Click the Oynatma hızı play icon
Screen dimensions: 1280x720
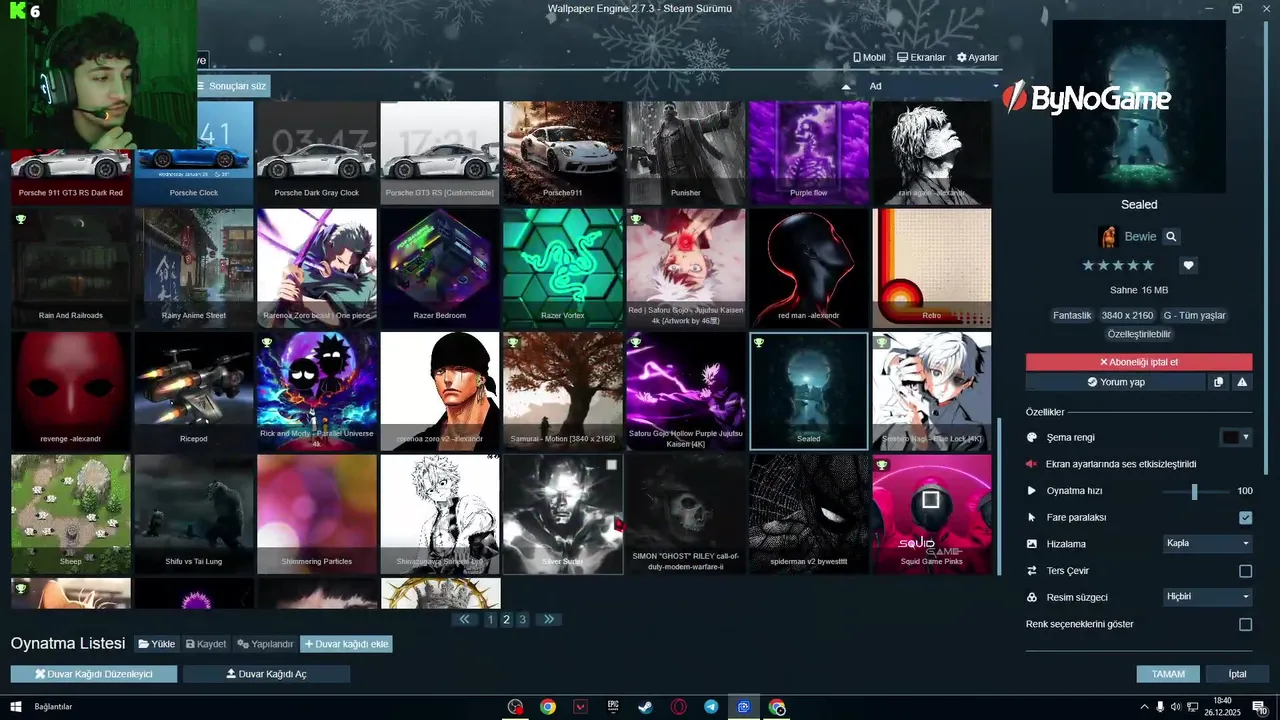(x=1032, y=491)
